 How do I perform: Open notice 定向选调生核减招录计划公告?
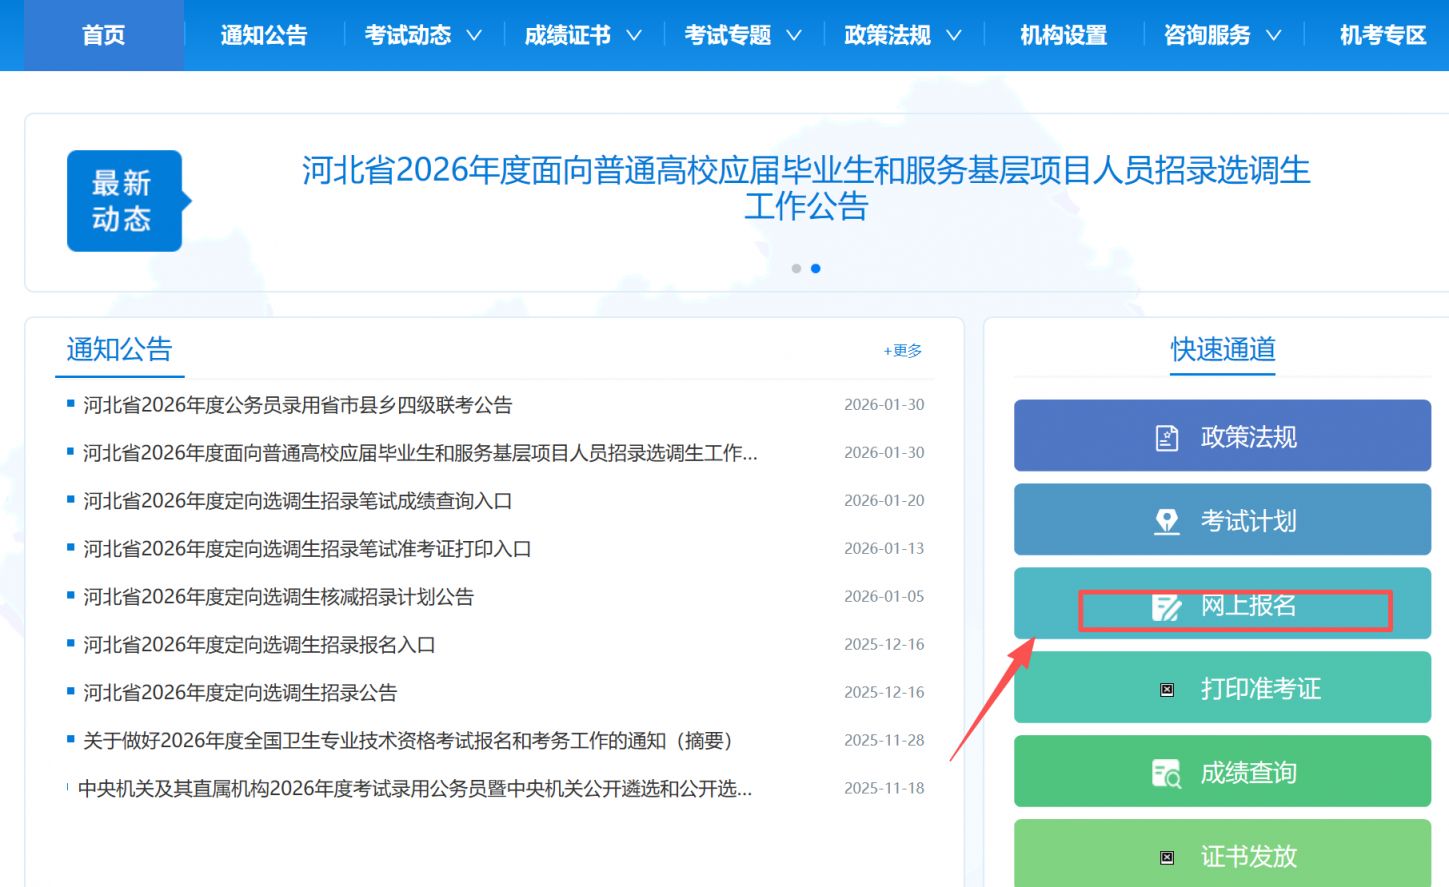pos(278,597)
